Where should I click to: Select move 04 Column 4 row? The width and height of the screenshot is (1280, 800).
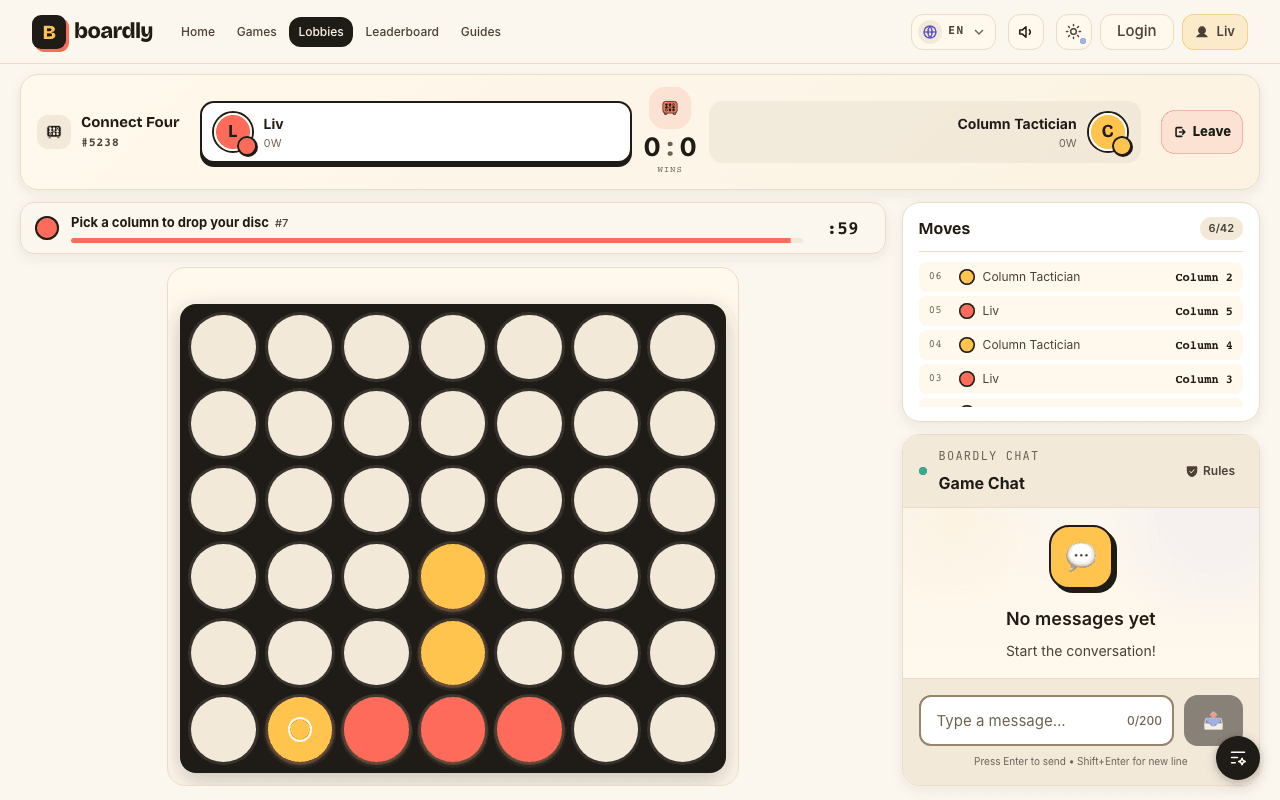coord(1081,345)
